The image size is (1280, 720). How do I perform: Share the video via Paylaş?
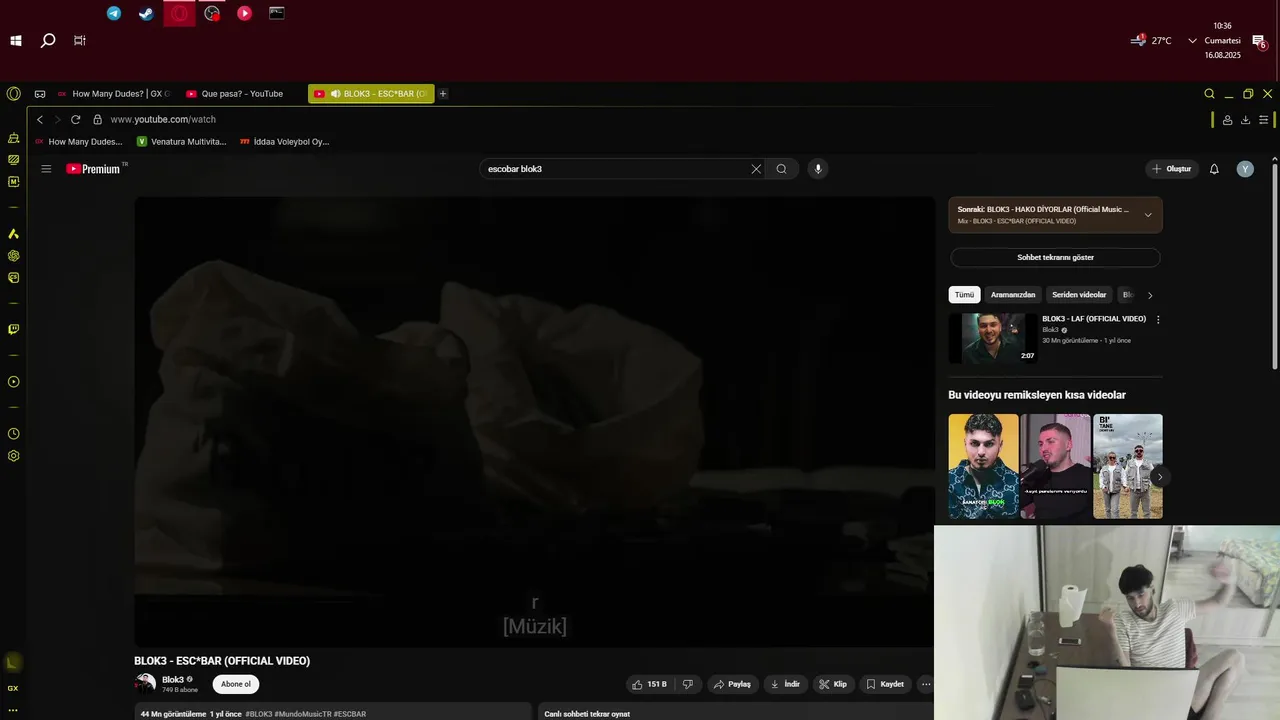coord(731,684)
